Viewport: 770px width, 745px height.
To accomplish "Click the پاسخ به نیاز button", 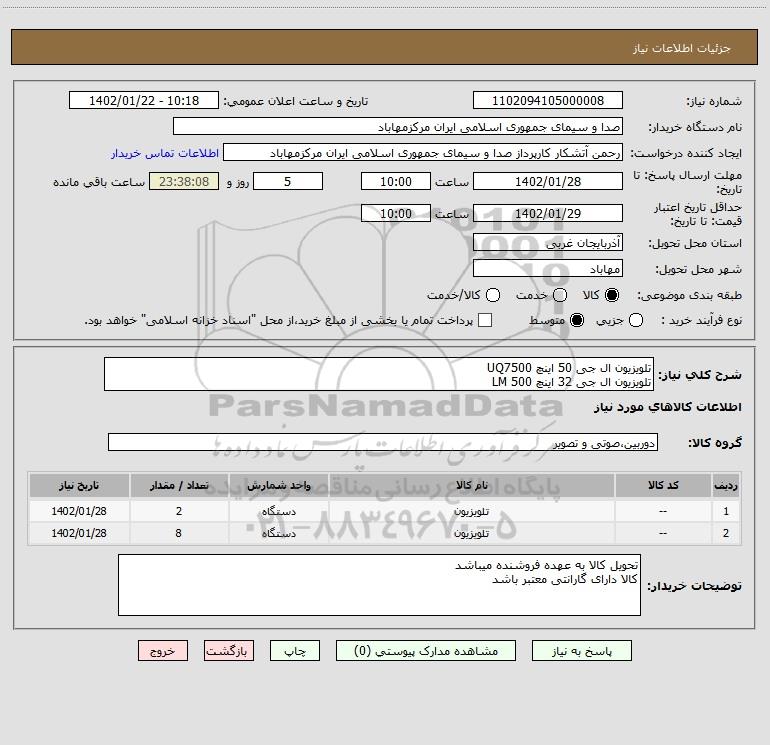I will click(x=581, y=651).
